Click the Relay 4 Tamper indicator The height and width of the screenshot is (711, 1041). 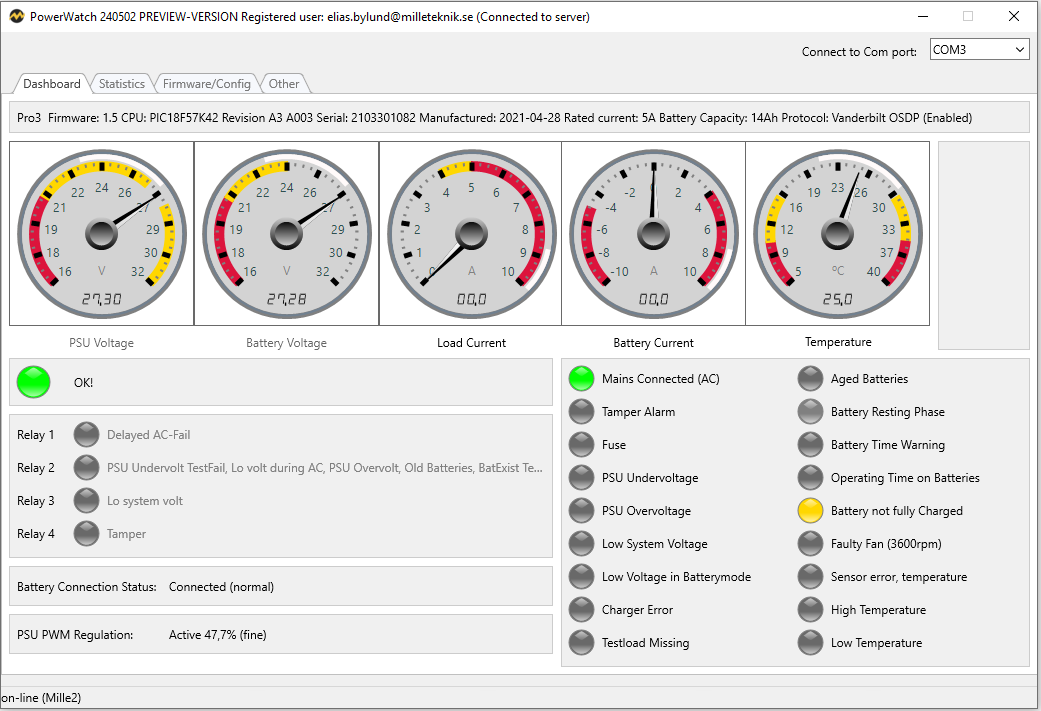coord(87,534)
